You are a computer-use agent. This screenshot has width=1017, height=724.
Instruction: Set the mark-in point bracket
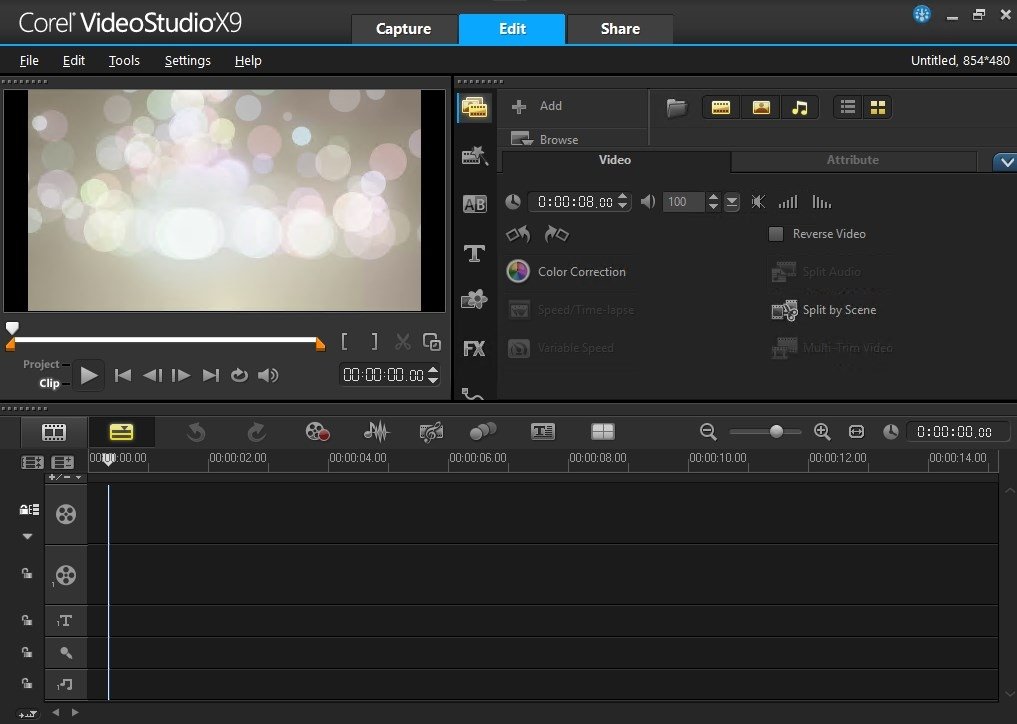click(x=344, y=341)
